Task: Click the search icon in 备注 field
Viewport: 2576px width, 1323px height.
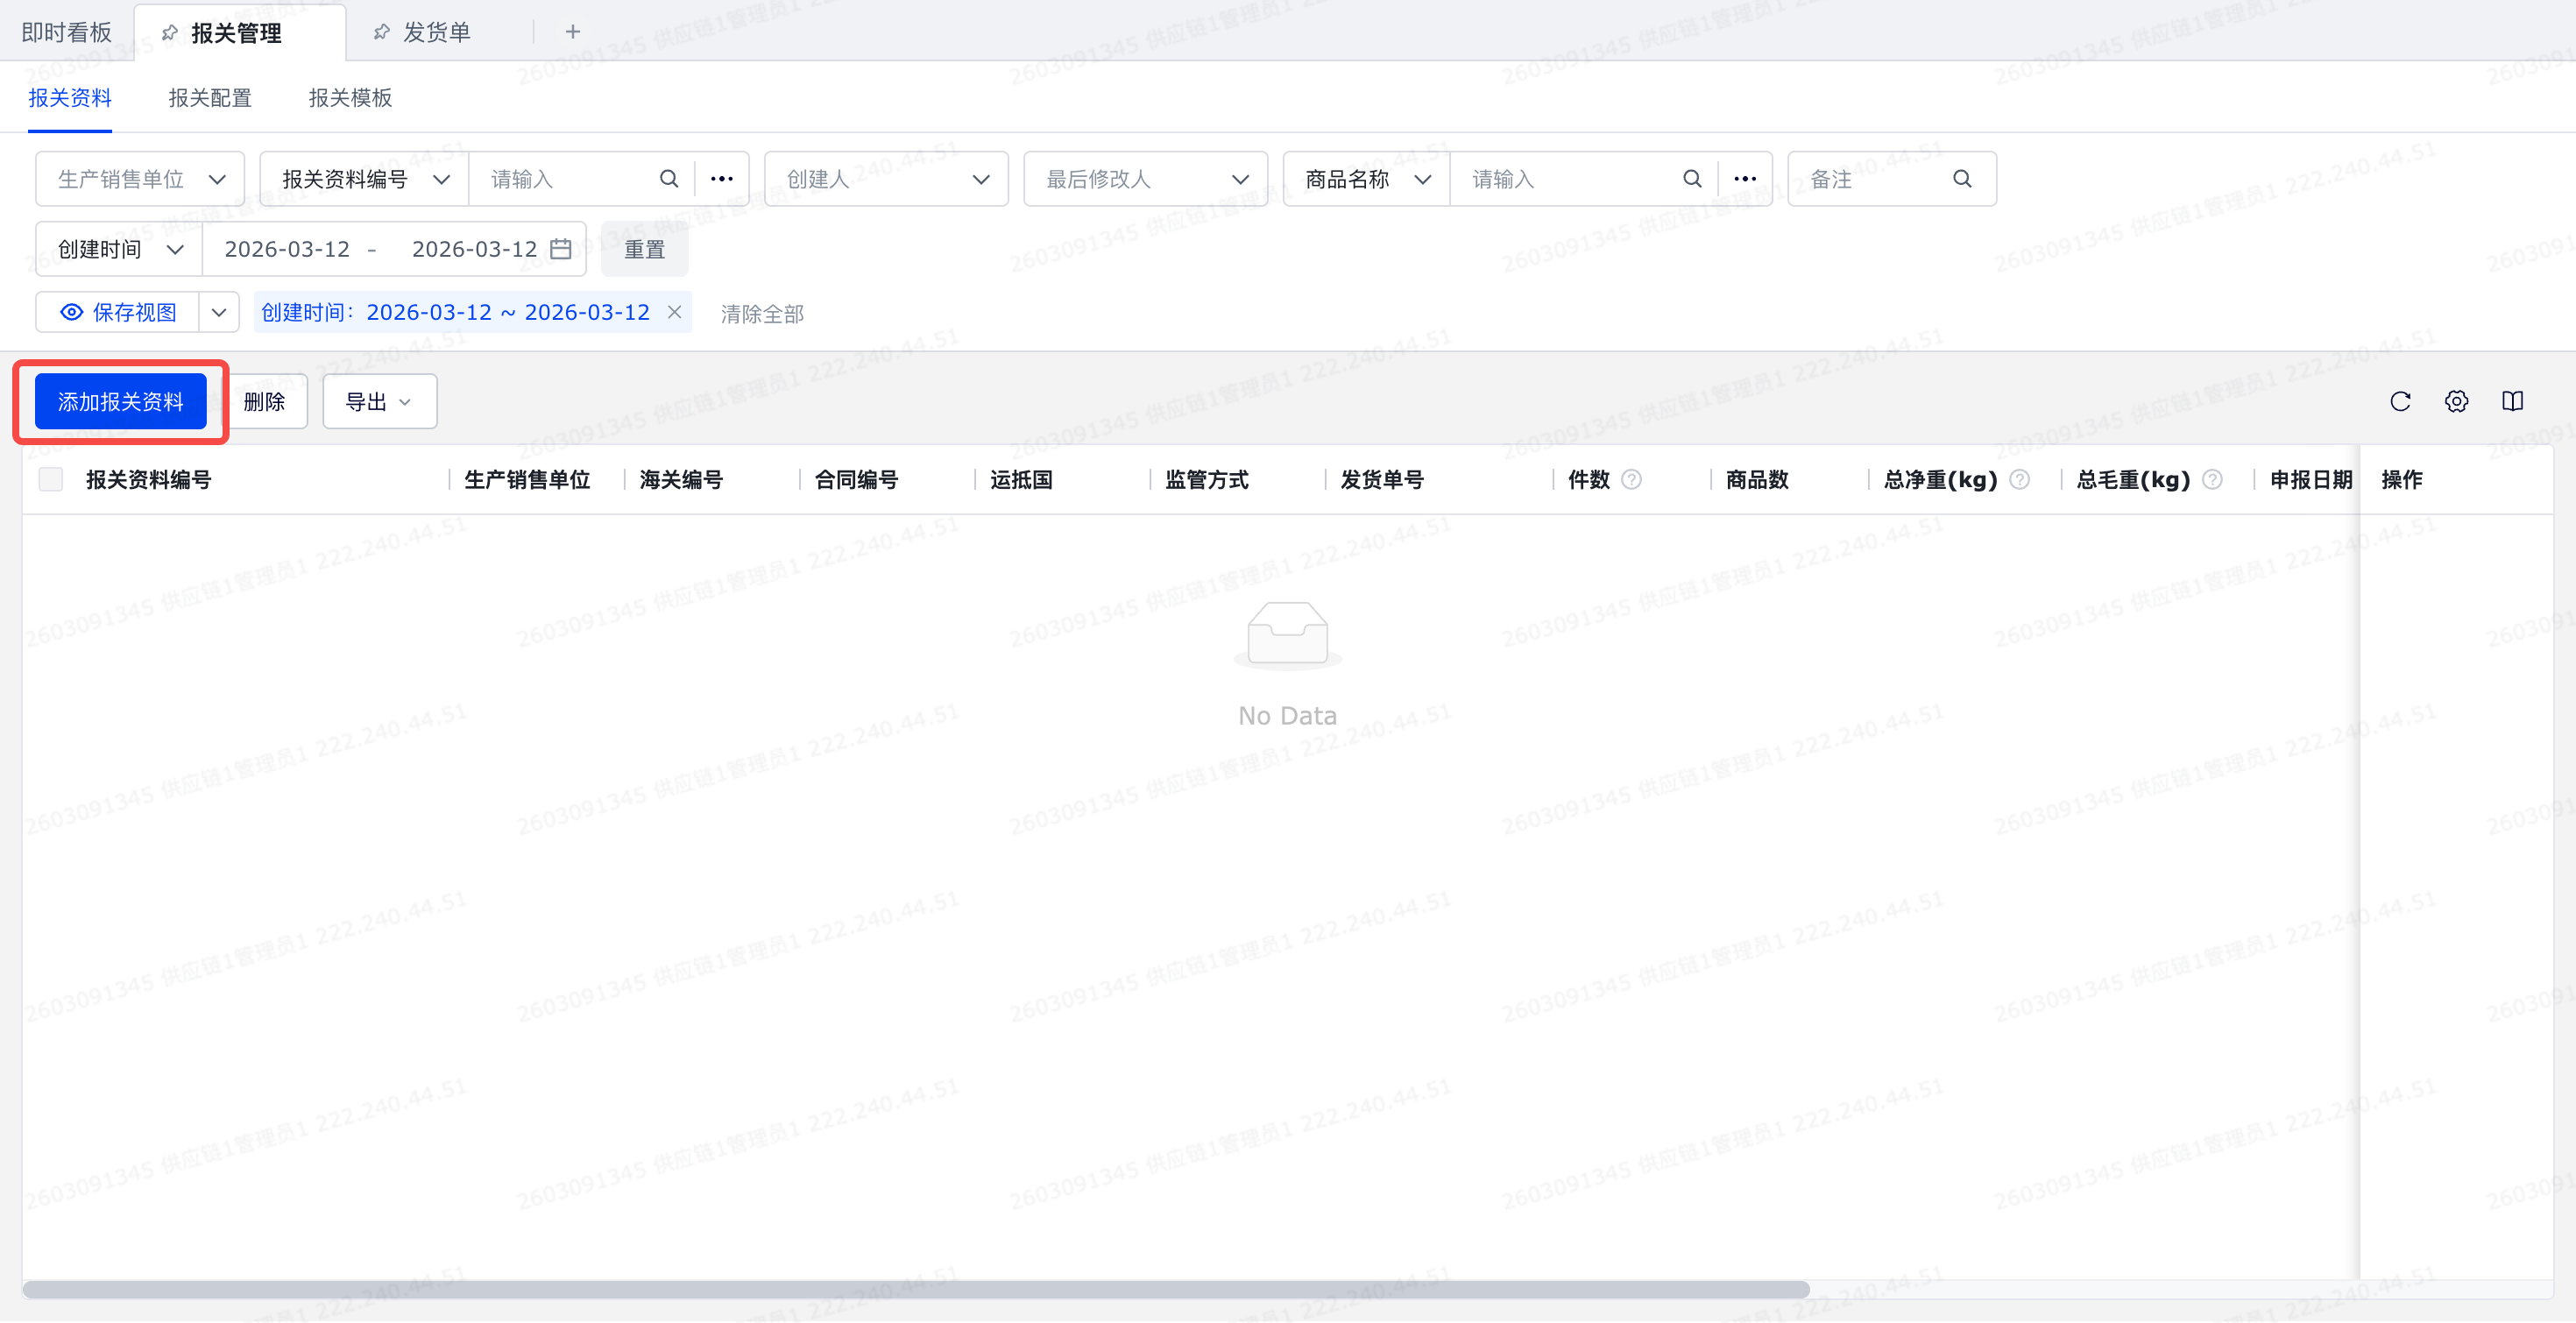Action: [x=1962, y=179]
